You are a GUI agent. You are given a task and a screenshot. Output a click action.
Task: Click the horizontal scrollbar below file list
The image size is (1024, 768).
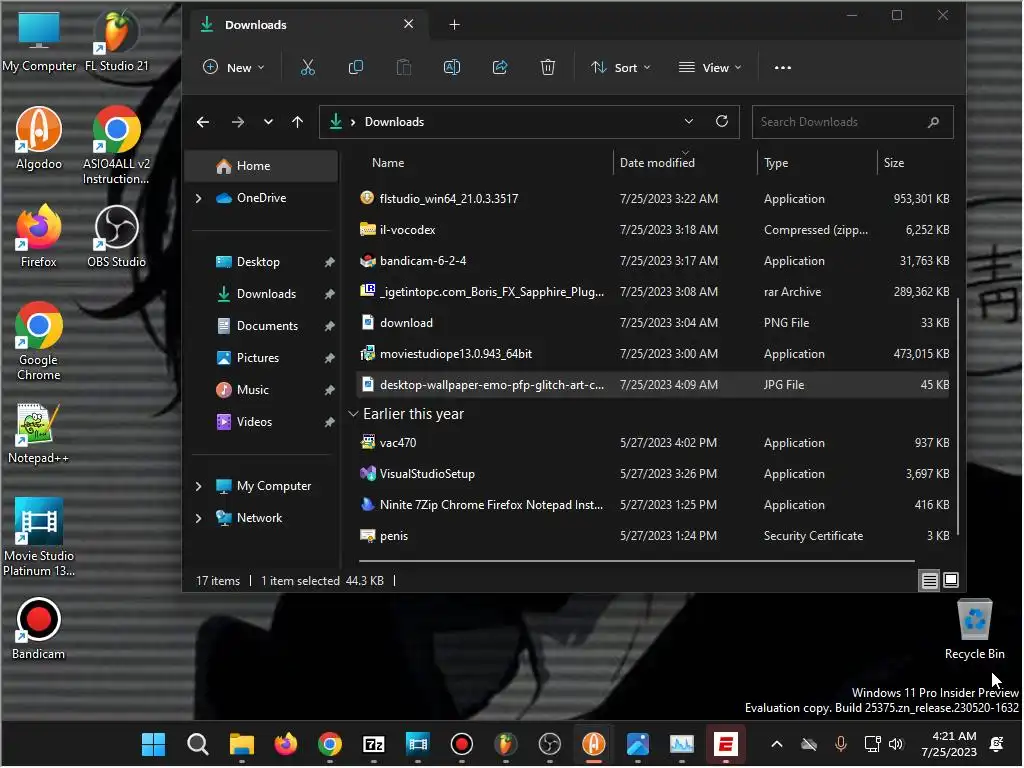[x=637, y=560]
